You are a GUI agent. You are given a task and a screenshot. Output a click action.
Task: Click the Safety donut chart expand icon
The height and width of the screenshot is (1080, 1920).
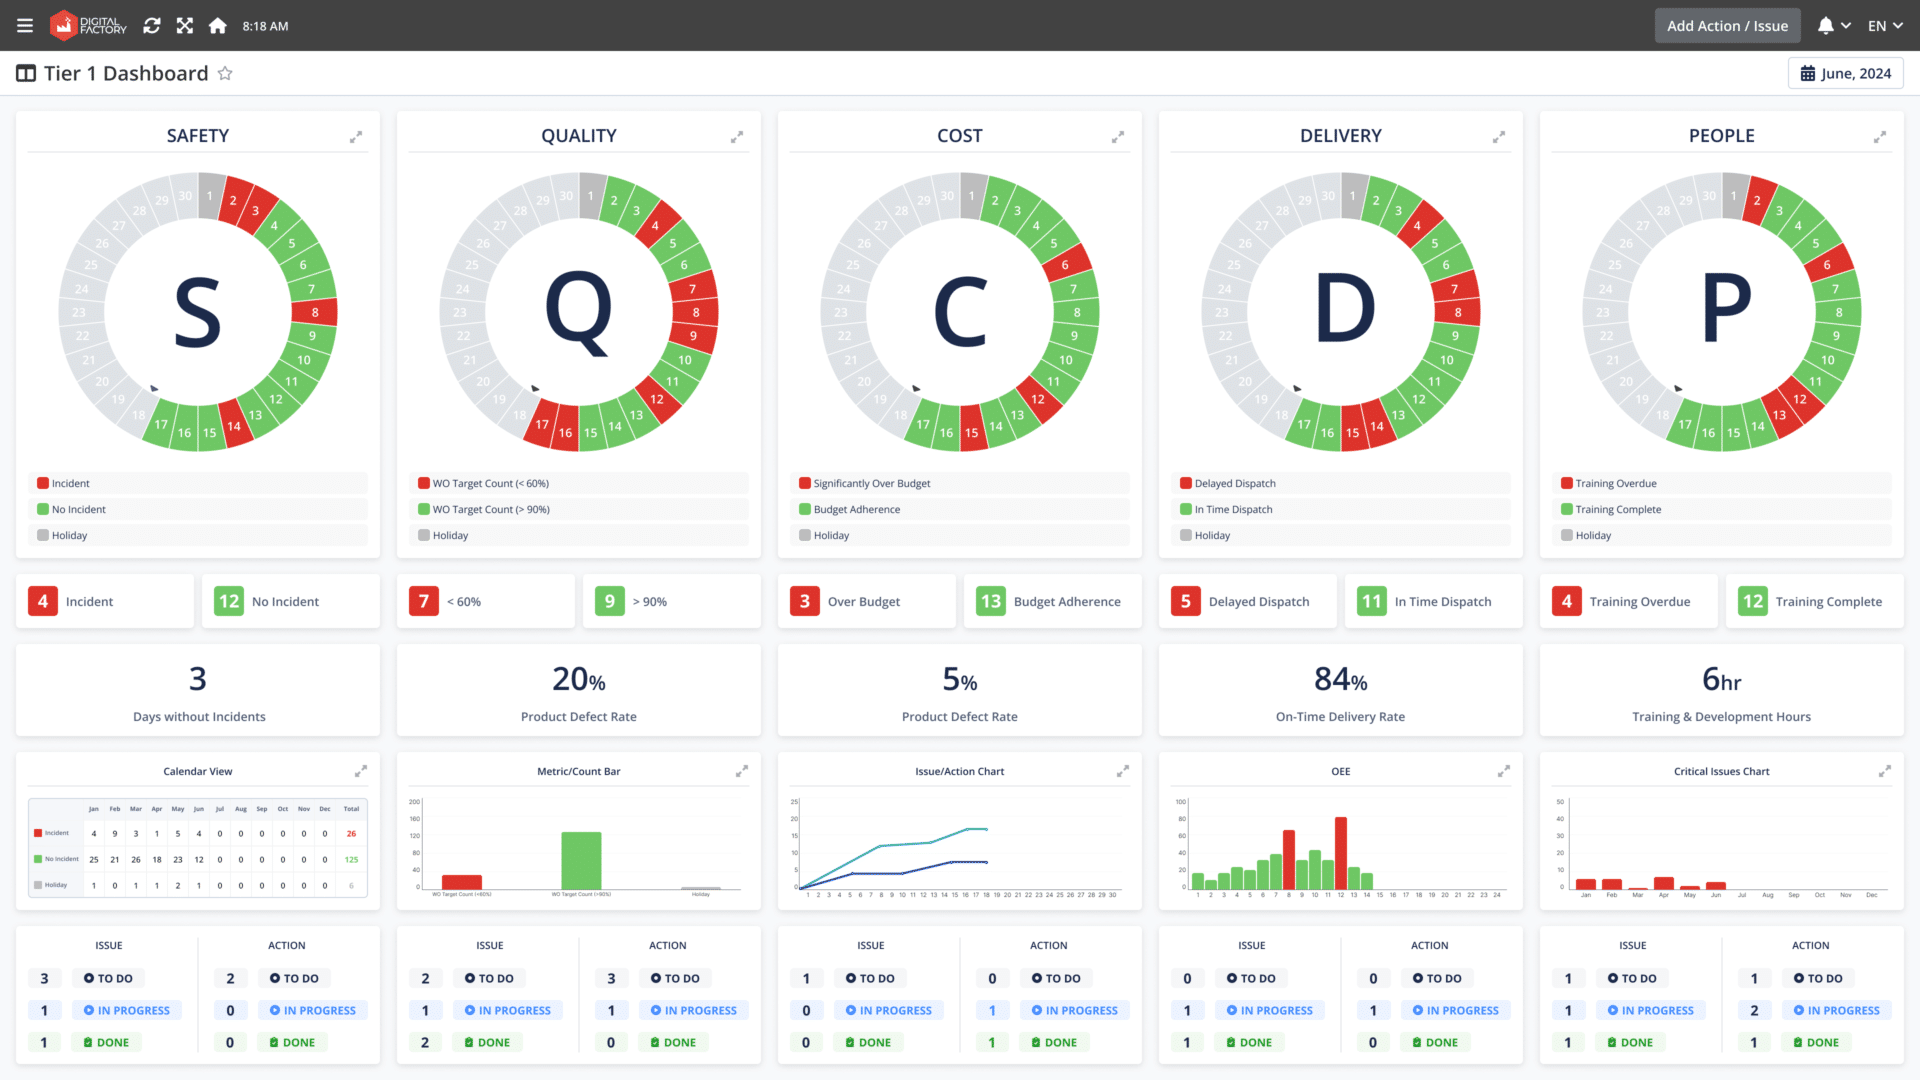click(x=356, y=137)
